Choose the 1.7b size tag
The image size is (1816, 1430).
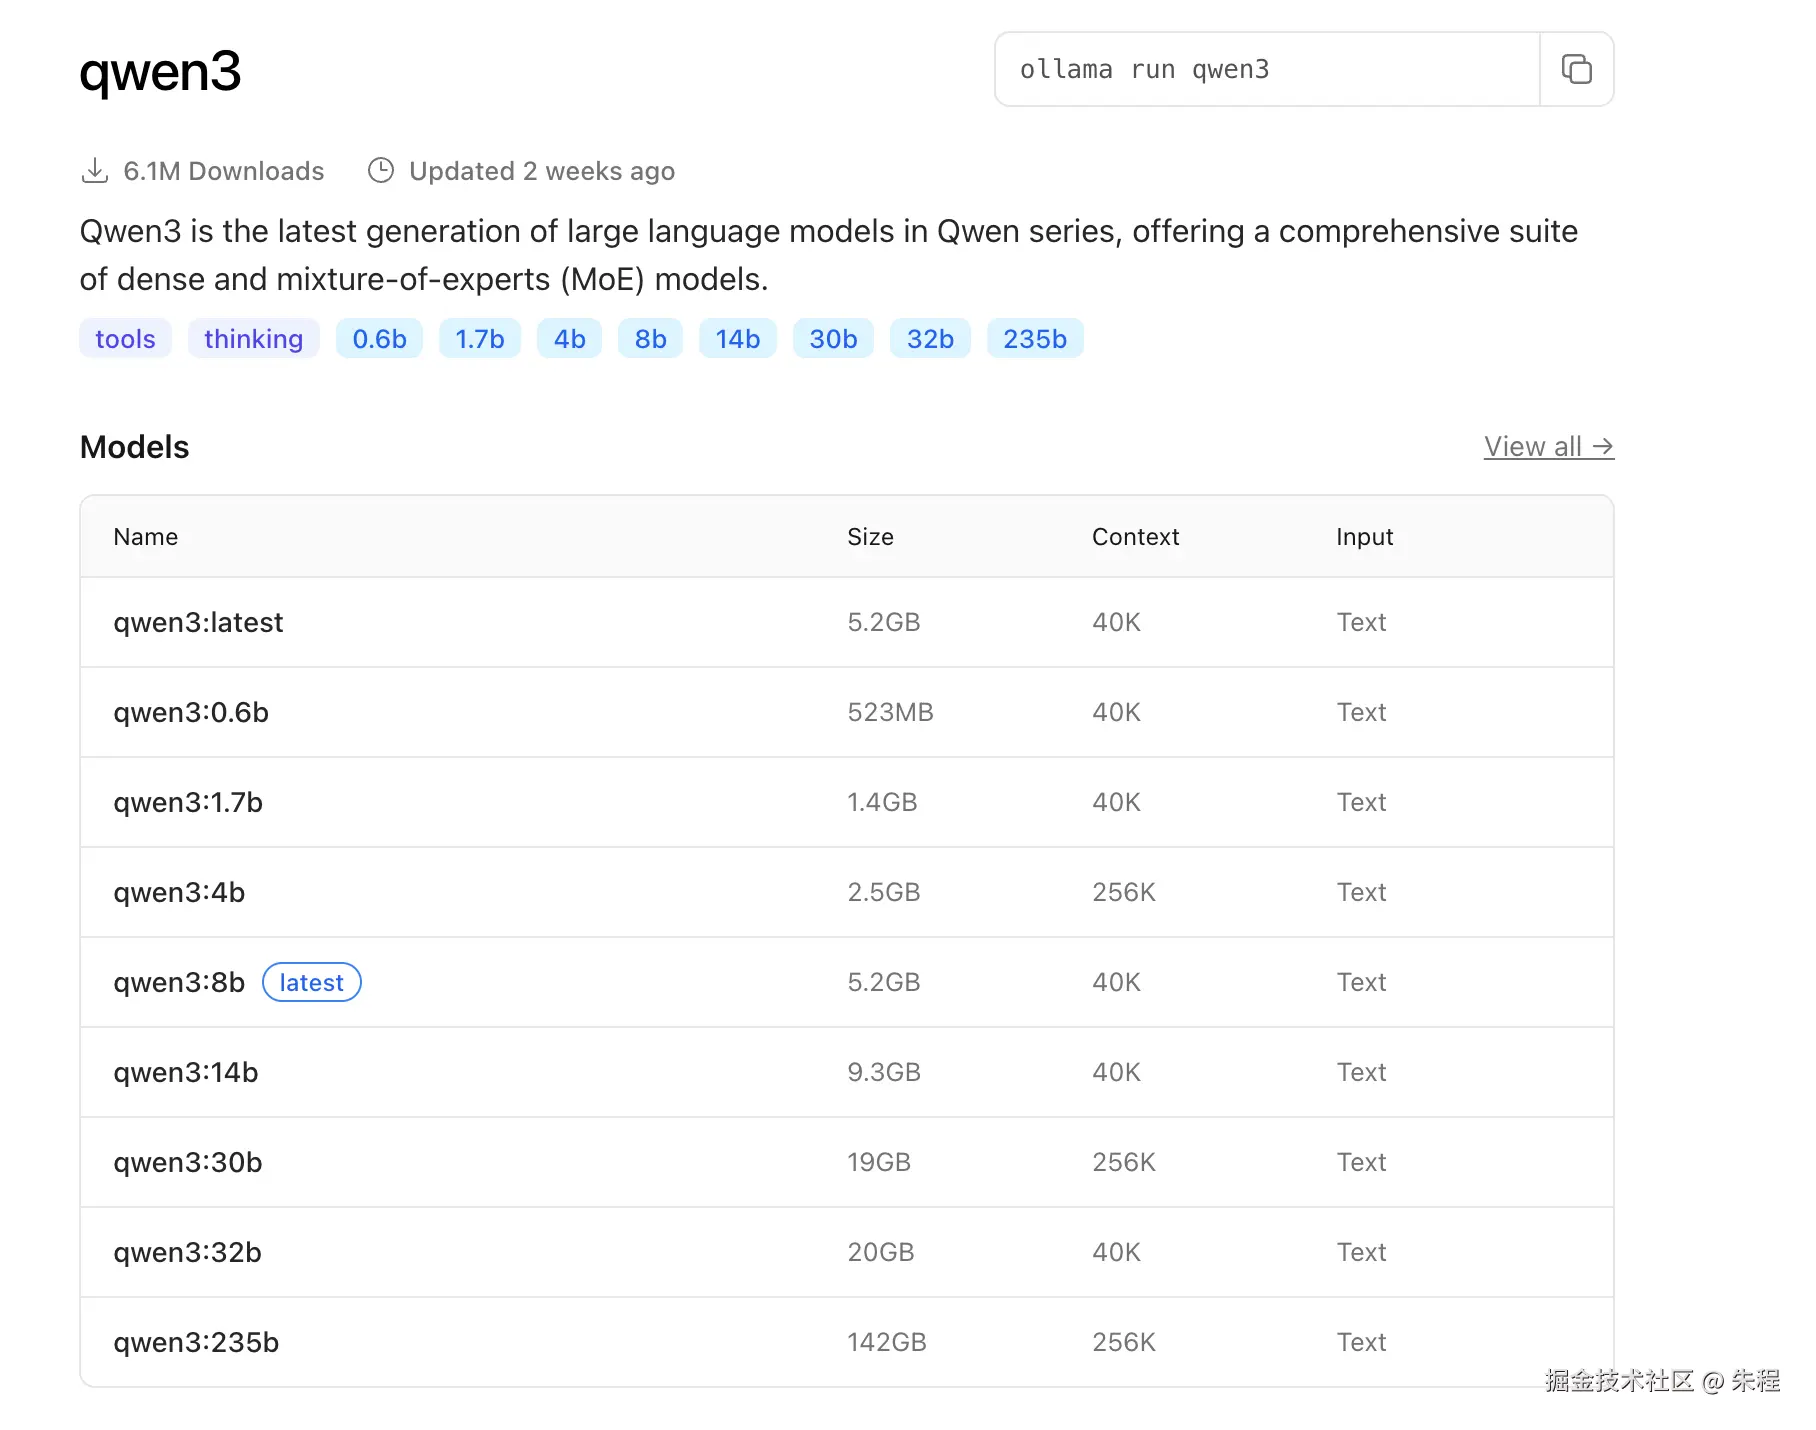pyautogui.click(x=480, y=339)
